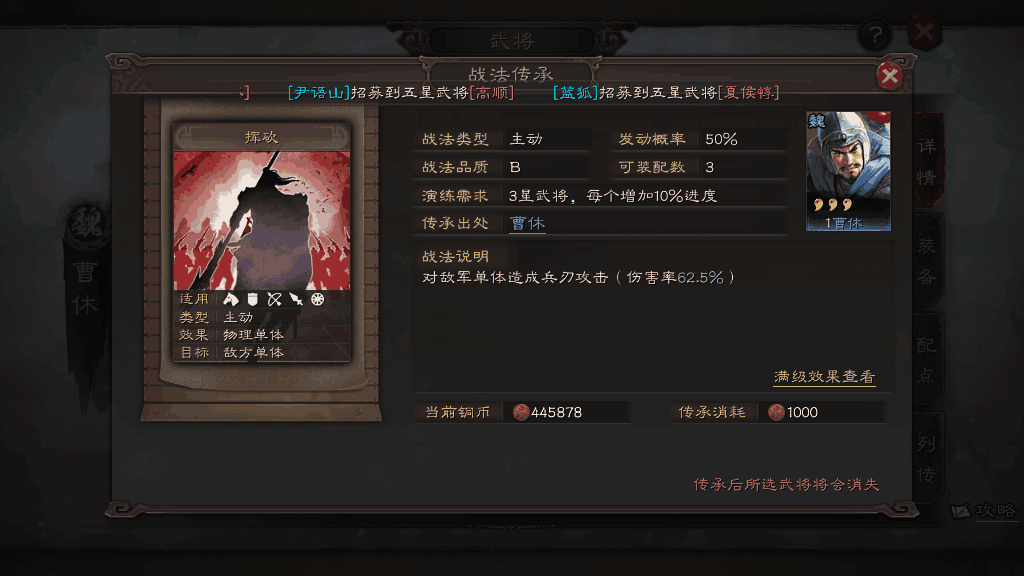
Task: Click the cavalry horse-head troop icon
Action: coord(231,299)
